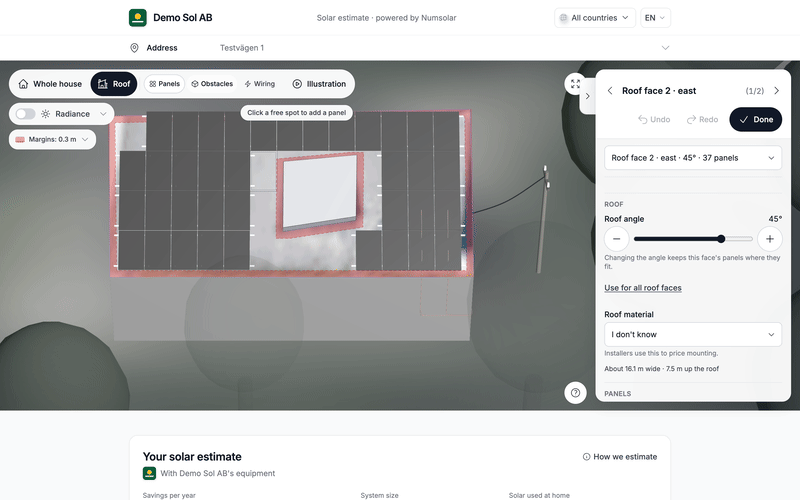Select the Roof tab
Screen dimensions: 800x500
pyautogui.click(x=114, y=84)
